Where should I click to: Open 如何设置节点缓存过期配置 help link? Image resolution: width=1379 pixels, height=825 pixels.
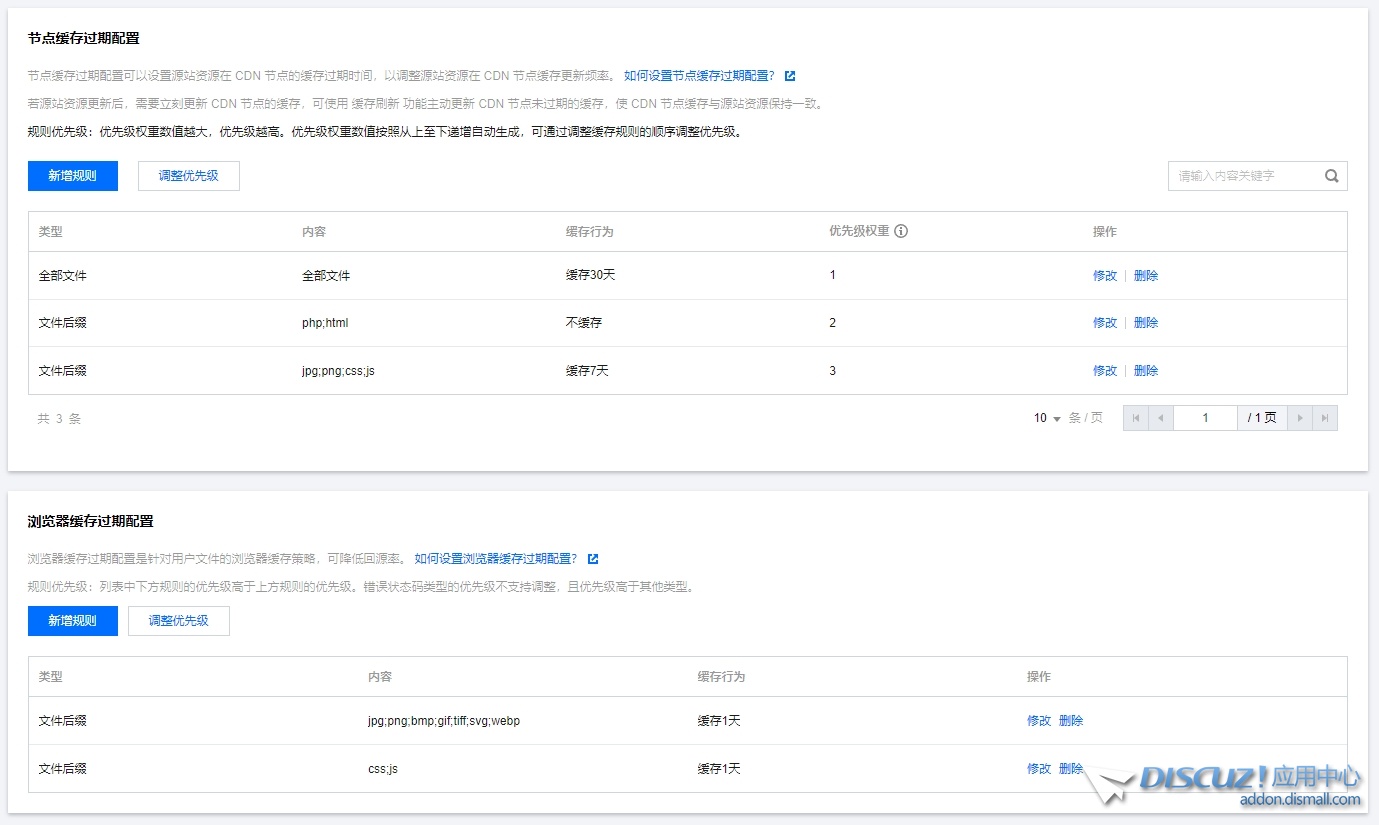coord(699,76)
